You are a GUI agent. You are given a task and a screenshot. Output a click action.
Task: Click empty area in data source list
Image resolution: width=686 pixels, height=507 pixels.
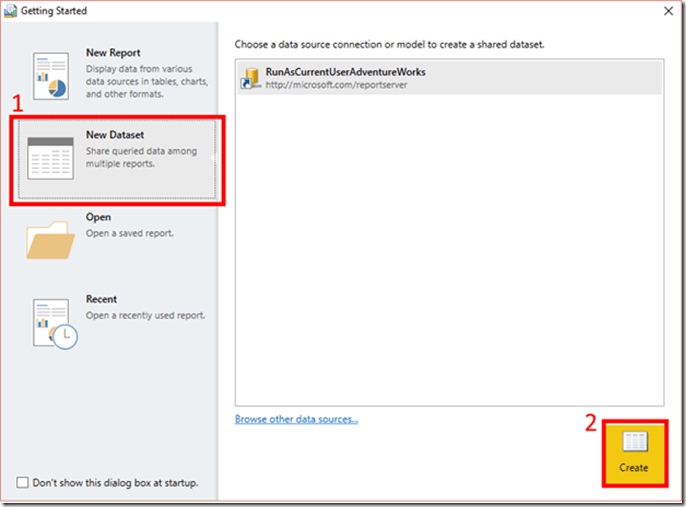coord(448,250)
